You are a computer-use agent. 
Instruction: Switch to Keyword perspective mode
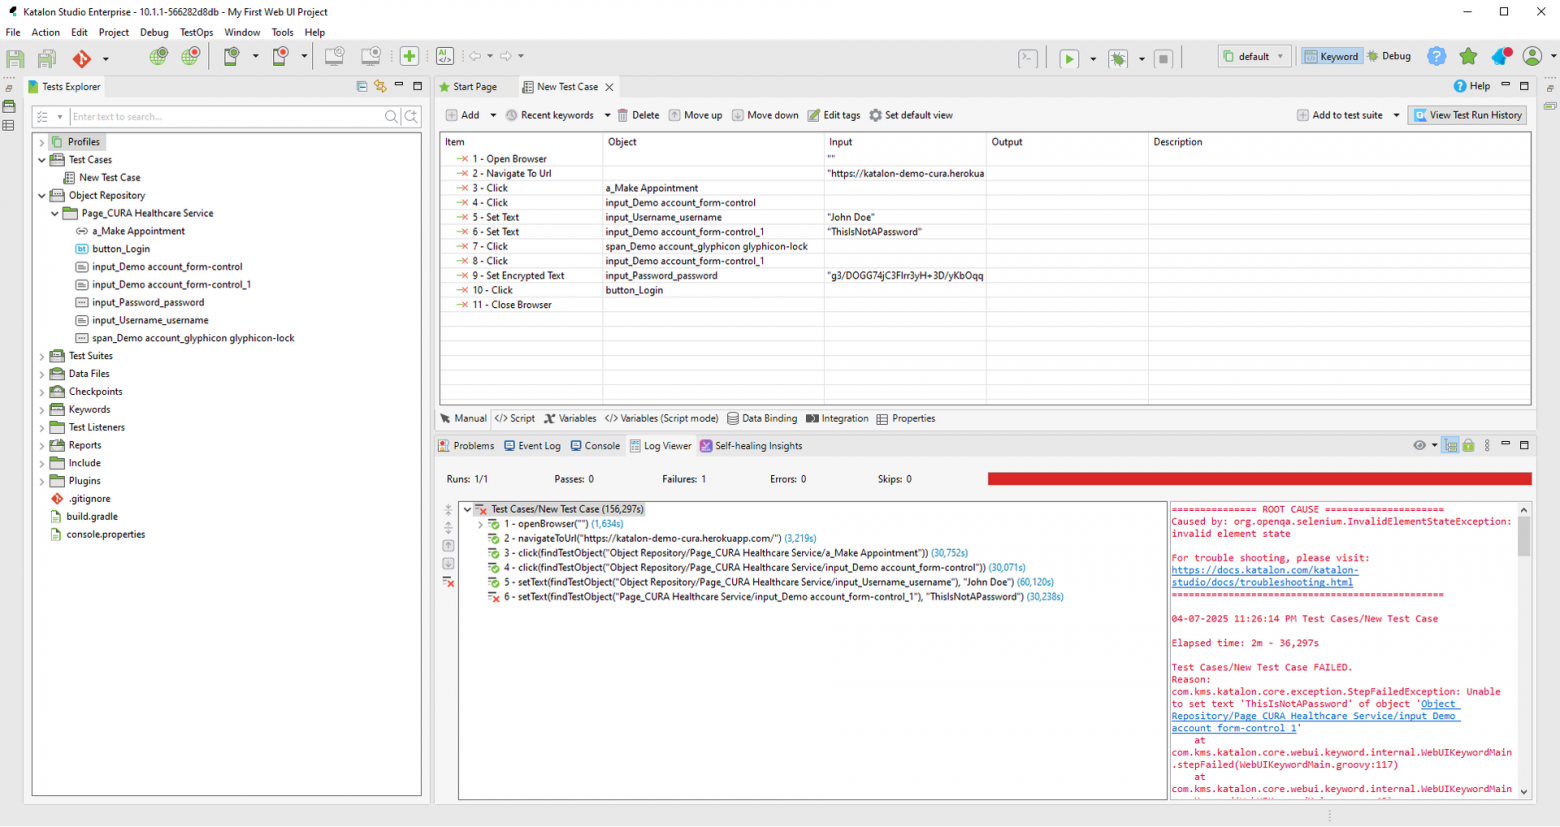click(x=1331, y=57)
